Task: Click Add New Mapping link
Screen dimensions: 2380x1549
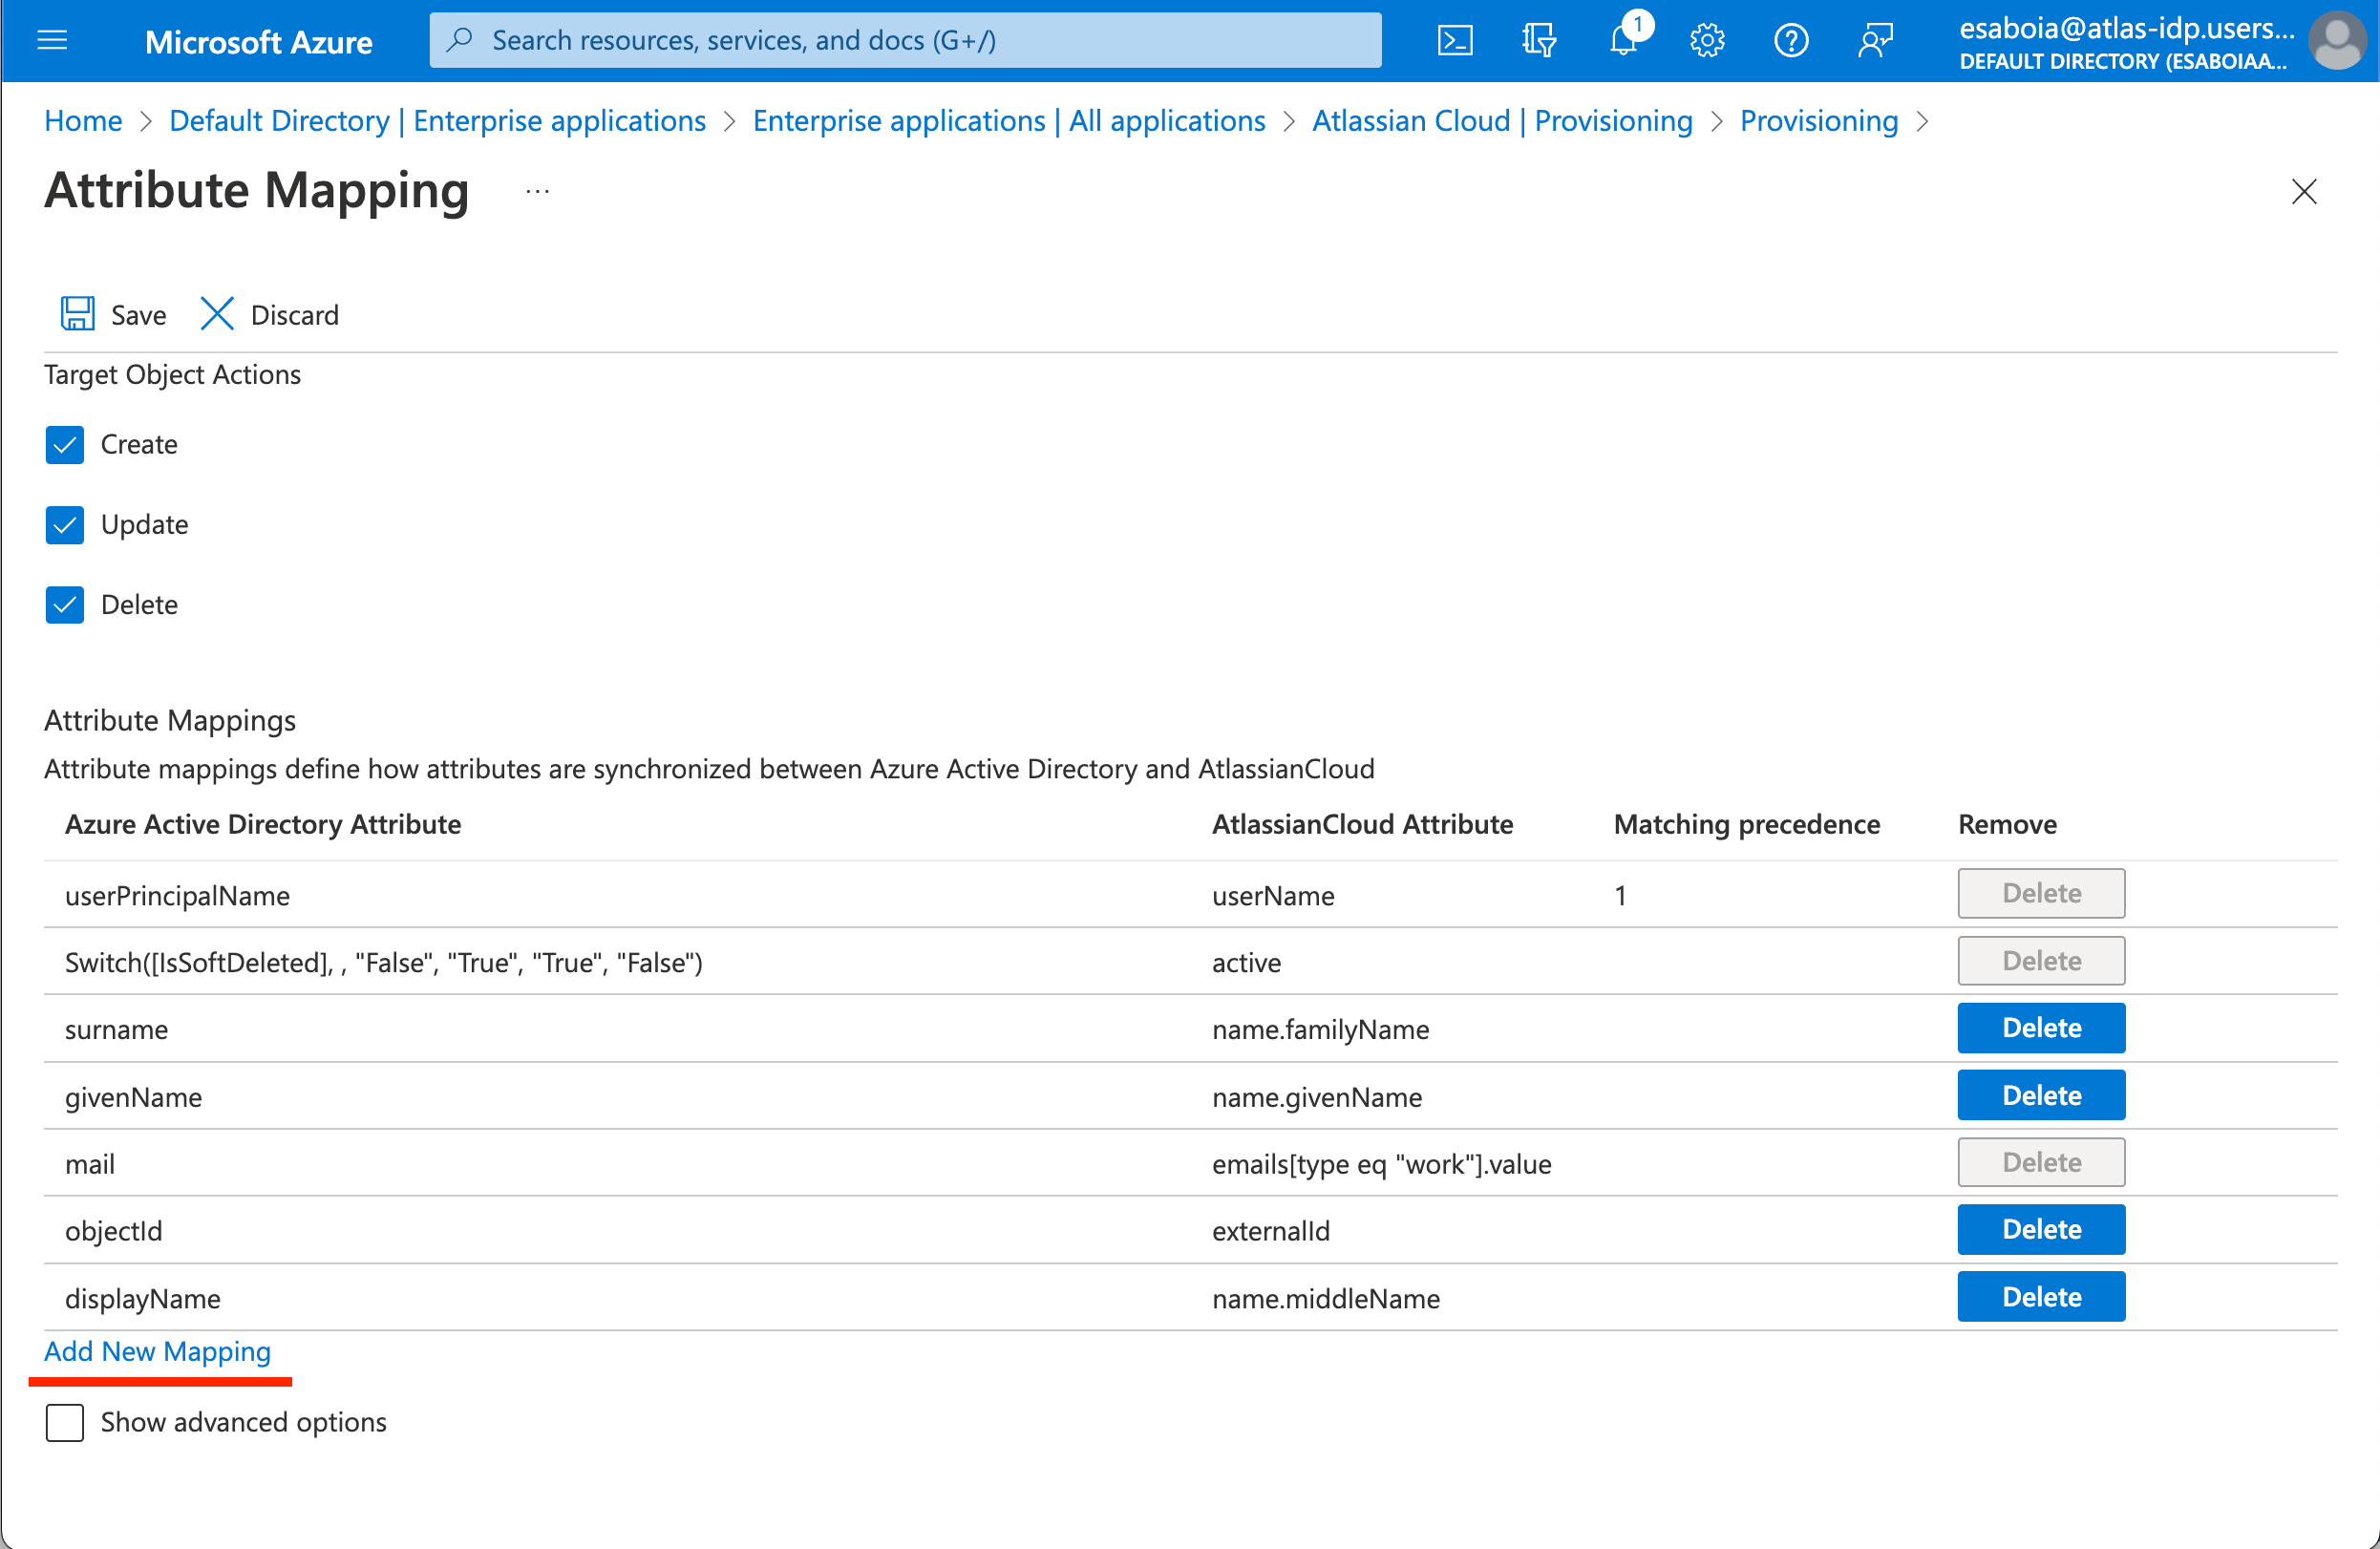Action: (156, 1349)
